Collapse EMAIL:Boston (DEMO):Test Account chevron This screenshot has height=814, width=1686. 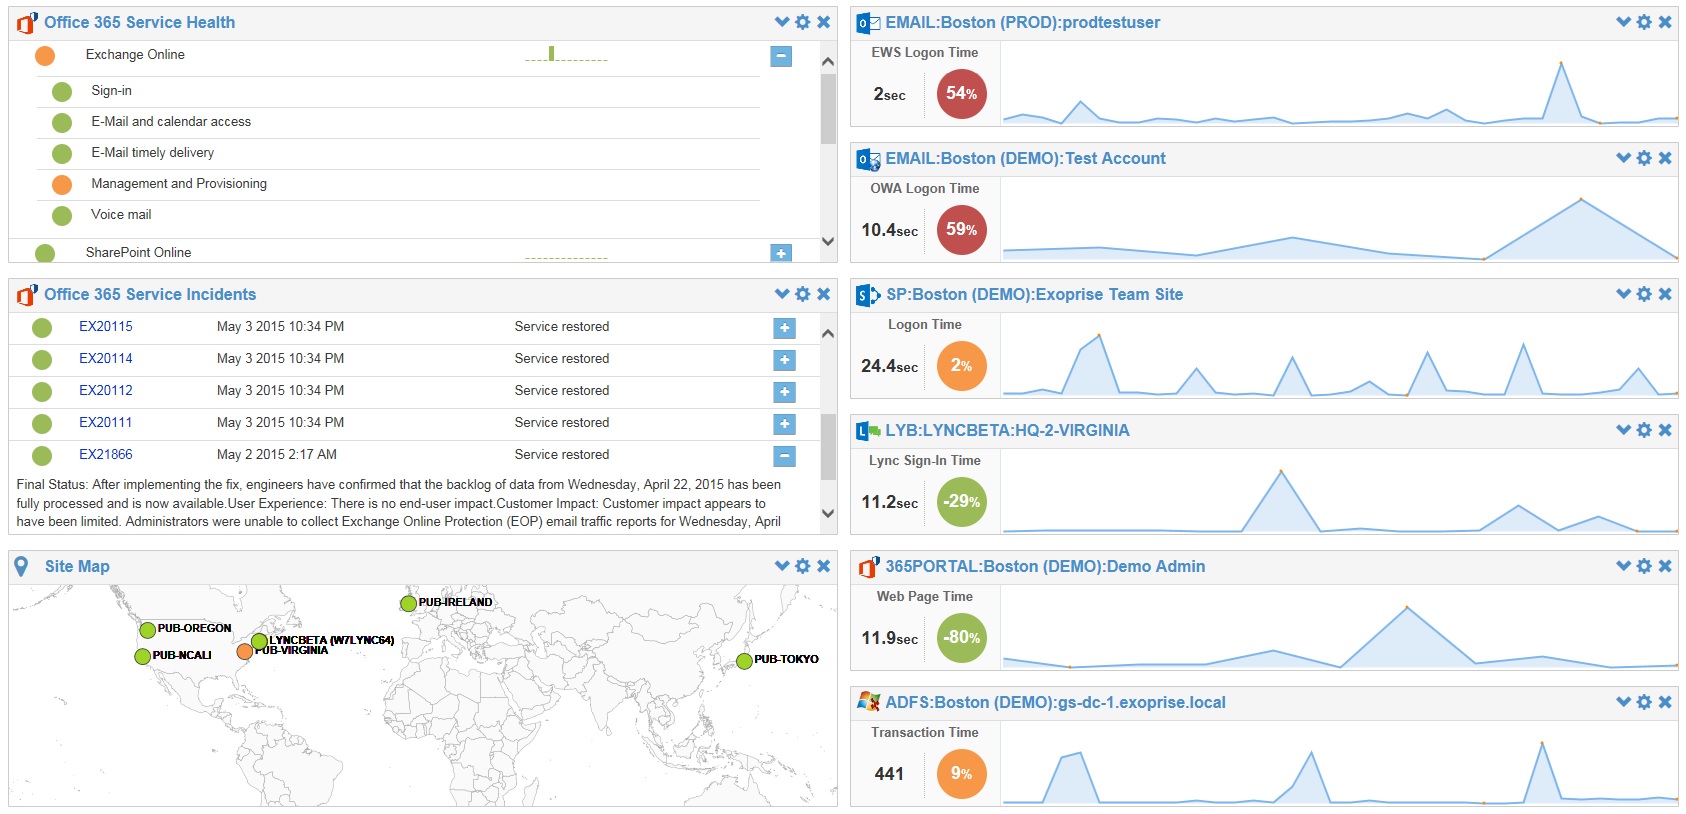click(1624, 158)
